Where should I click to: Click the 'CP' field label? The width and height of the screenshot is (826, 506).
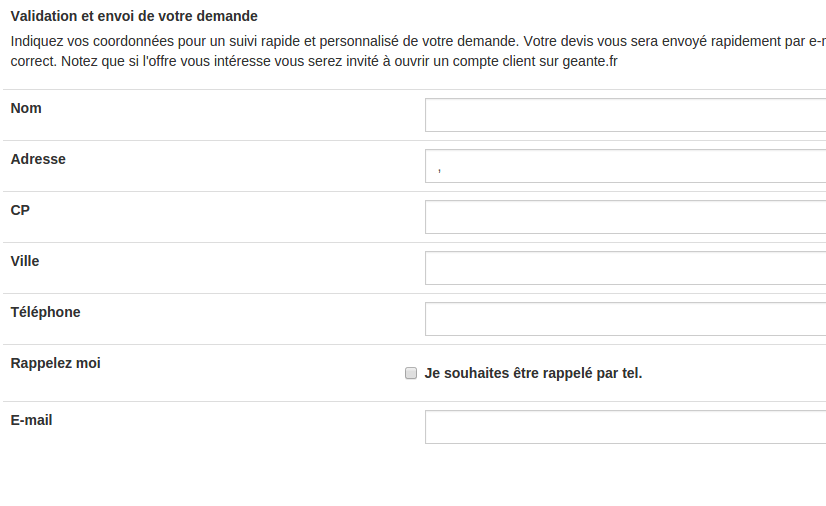20,210
